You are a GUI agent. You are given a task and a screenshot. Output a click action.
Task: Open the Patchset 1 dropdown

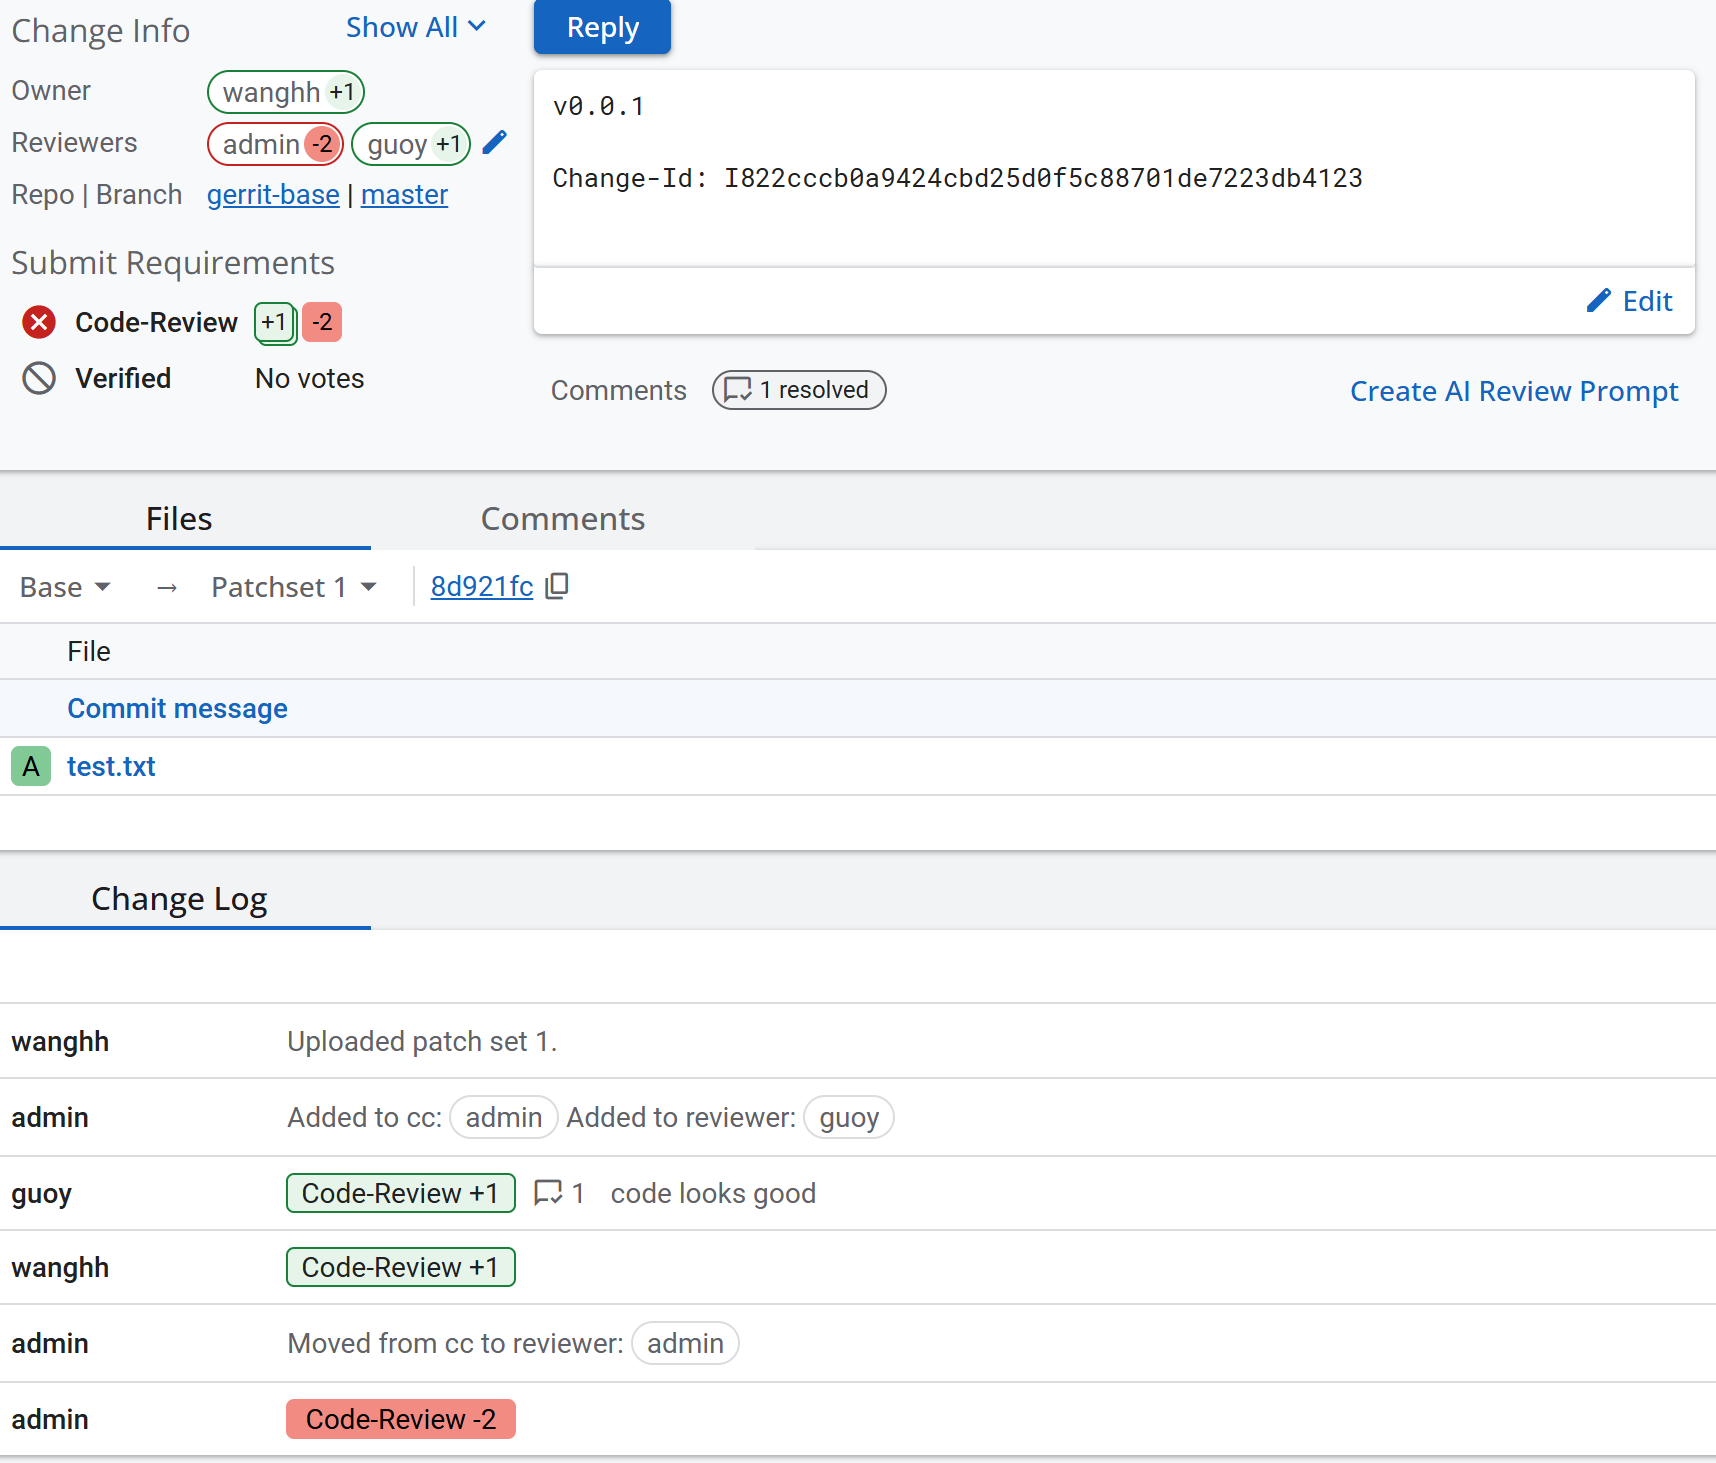(x=293, y=587)
